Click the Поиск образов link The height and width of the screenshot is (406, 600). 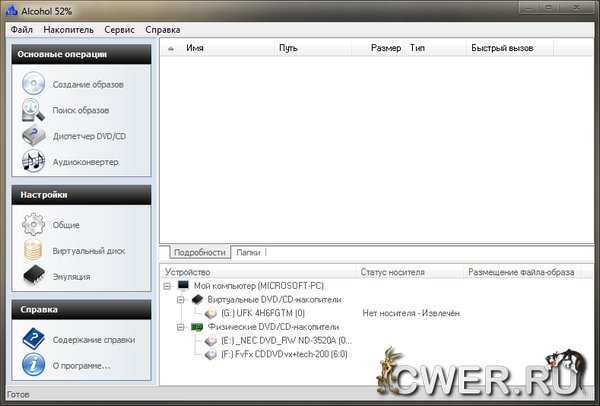(81, 111)
